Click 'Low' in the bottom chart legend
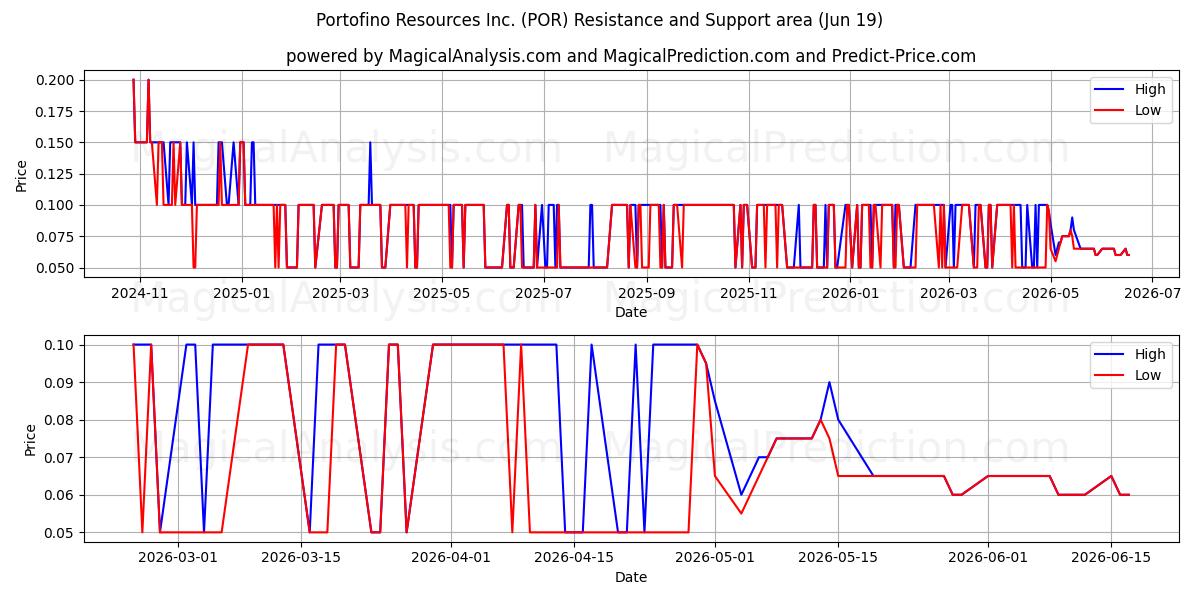 click(x=1148, y=375)
